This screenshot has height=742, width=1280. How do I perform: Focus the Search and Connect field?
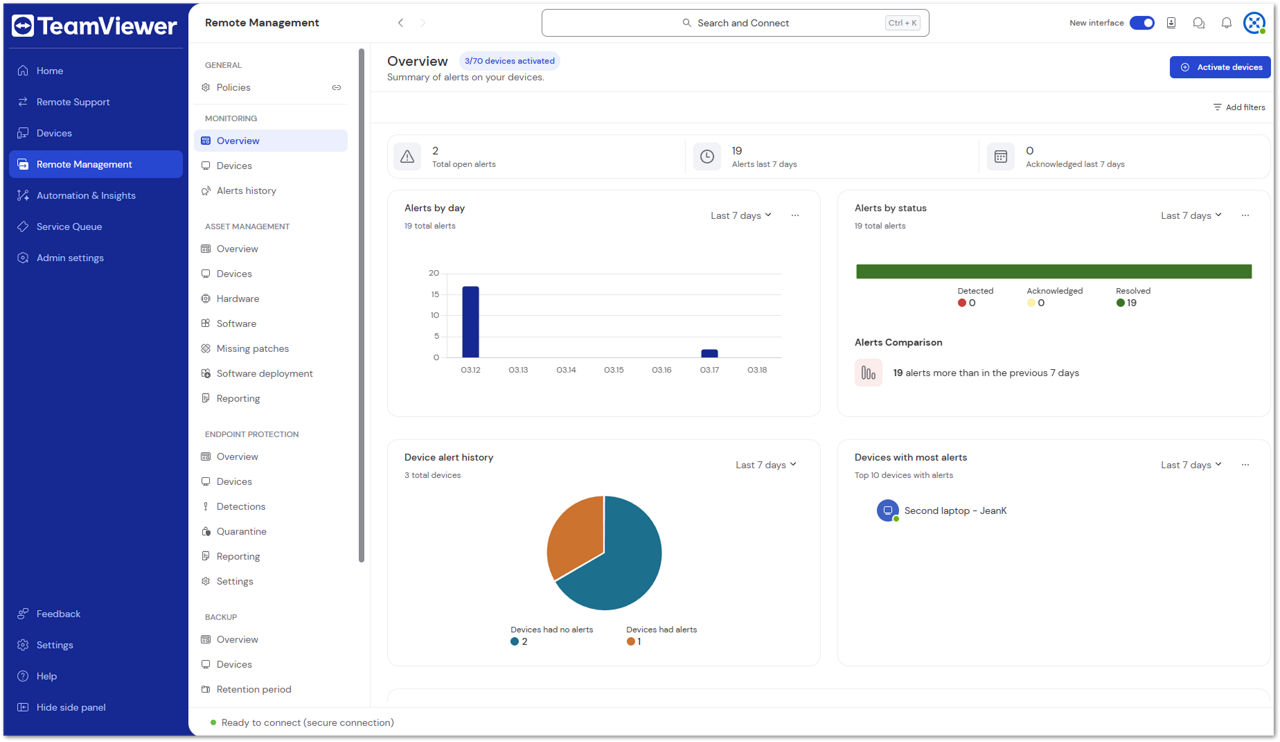(x=735, y=23)
